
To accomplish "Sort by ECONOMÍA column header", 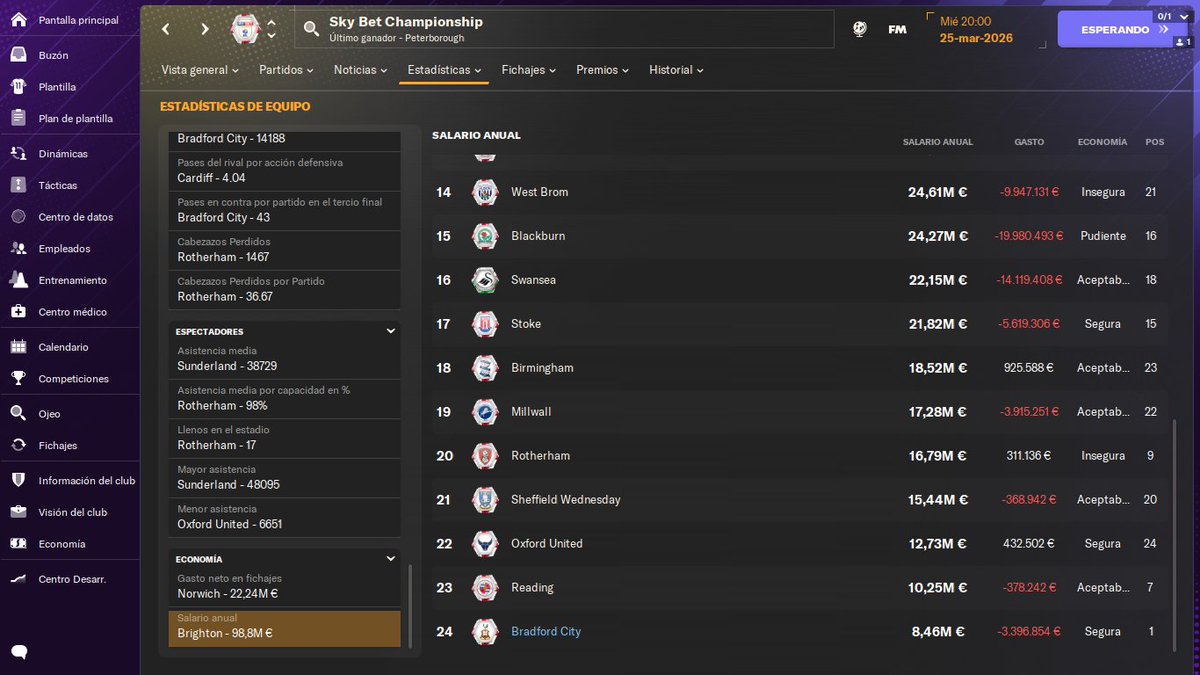I will point(1102,142).
